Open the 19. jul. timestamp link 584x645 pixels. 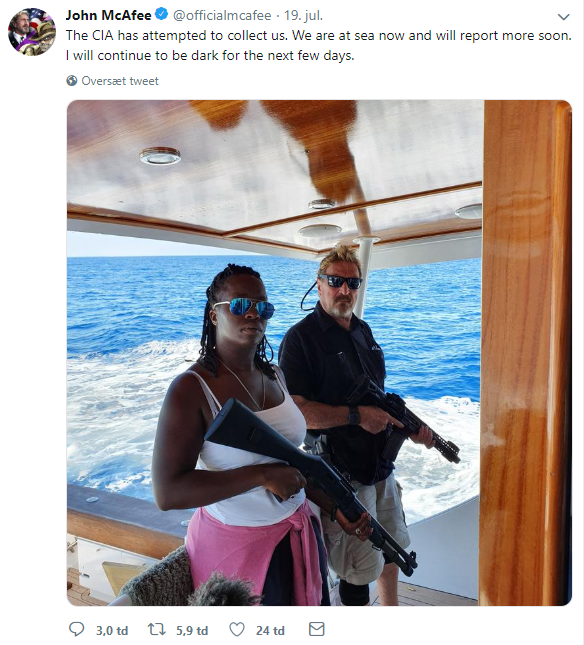(303, 16)
